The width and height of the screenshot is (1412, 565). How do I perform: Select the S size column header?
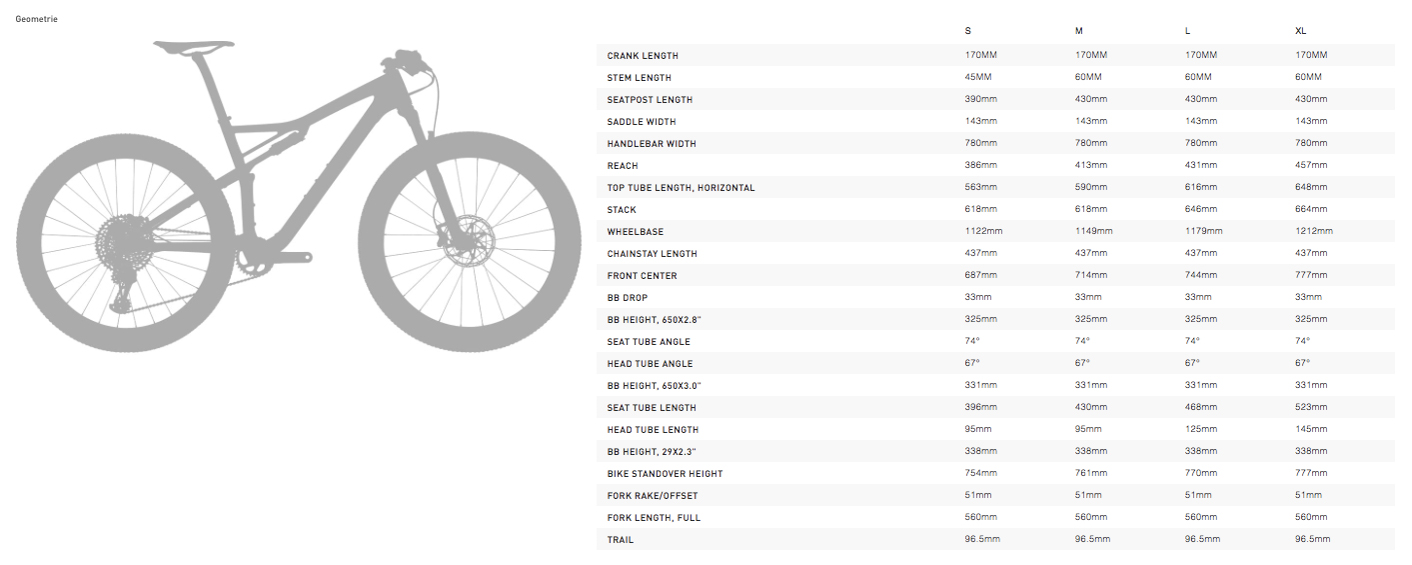pyautogui.click(x=968, y=32)
